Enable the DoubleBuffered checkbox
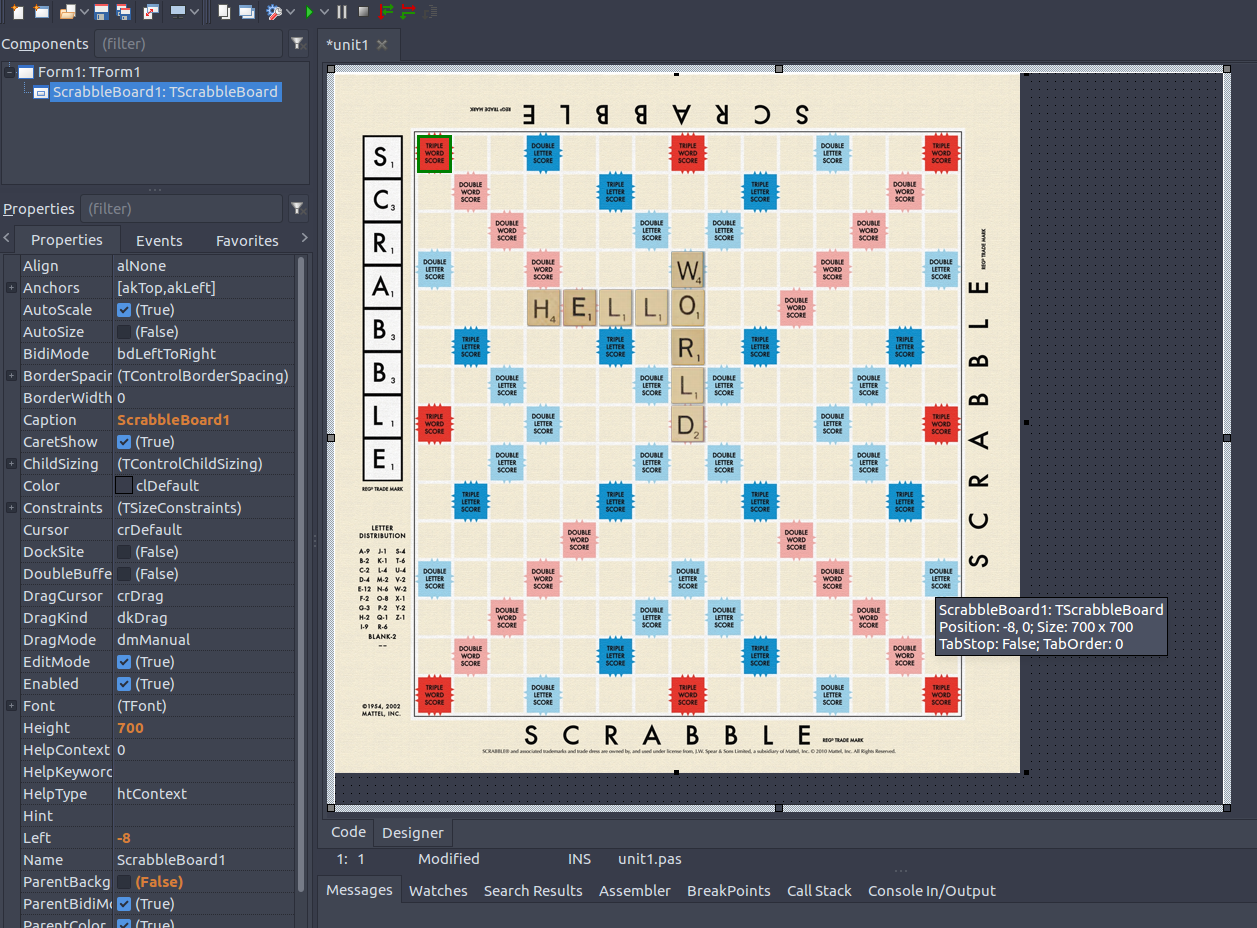Image resolution: width=1257 pixels, height=928 pixels. click(x=124, y=574)
